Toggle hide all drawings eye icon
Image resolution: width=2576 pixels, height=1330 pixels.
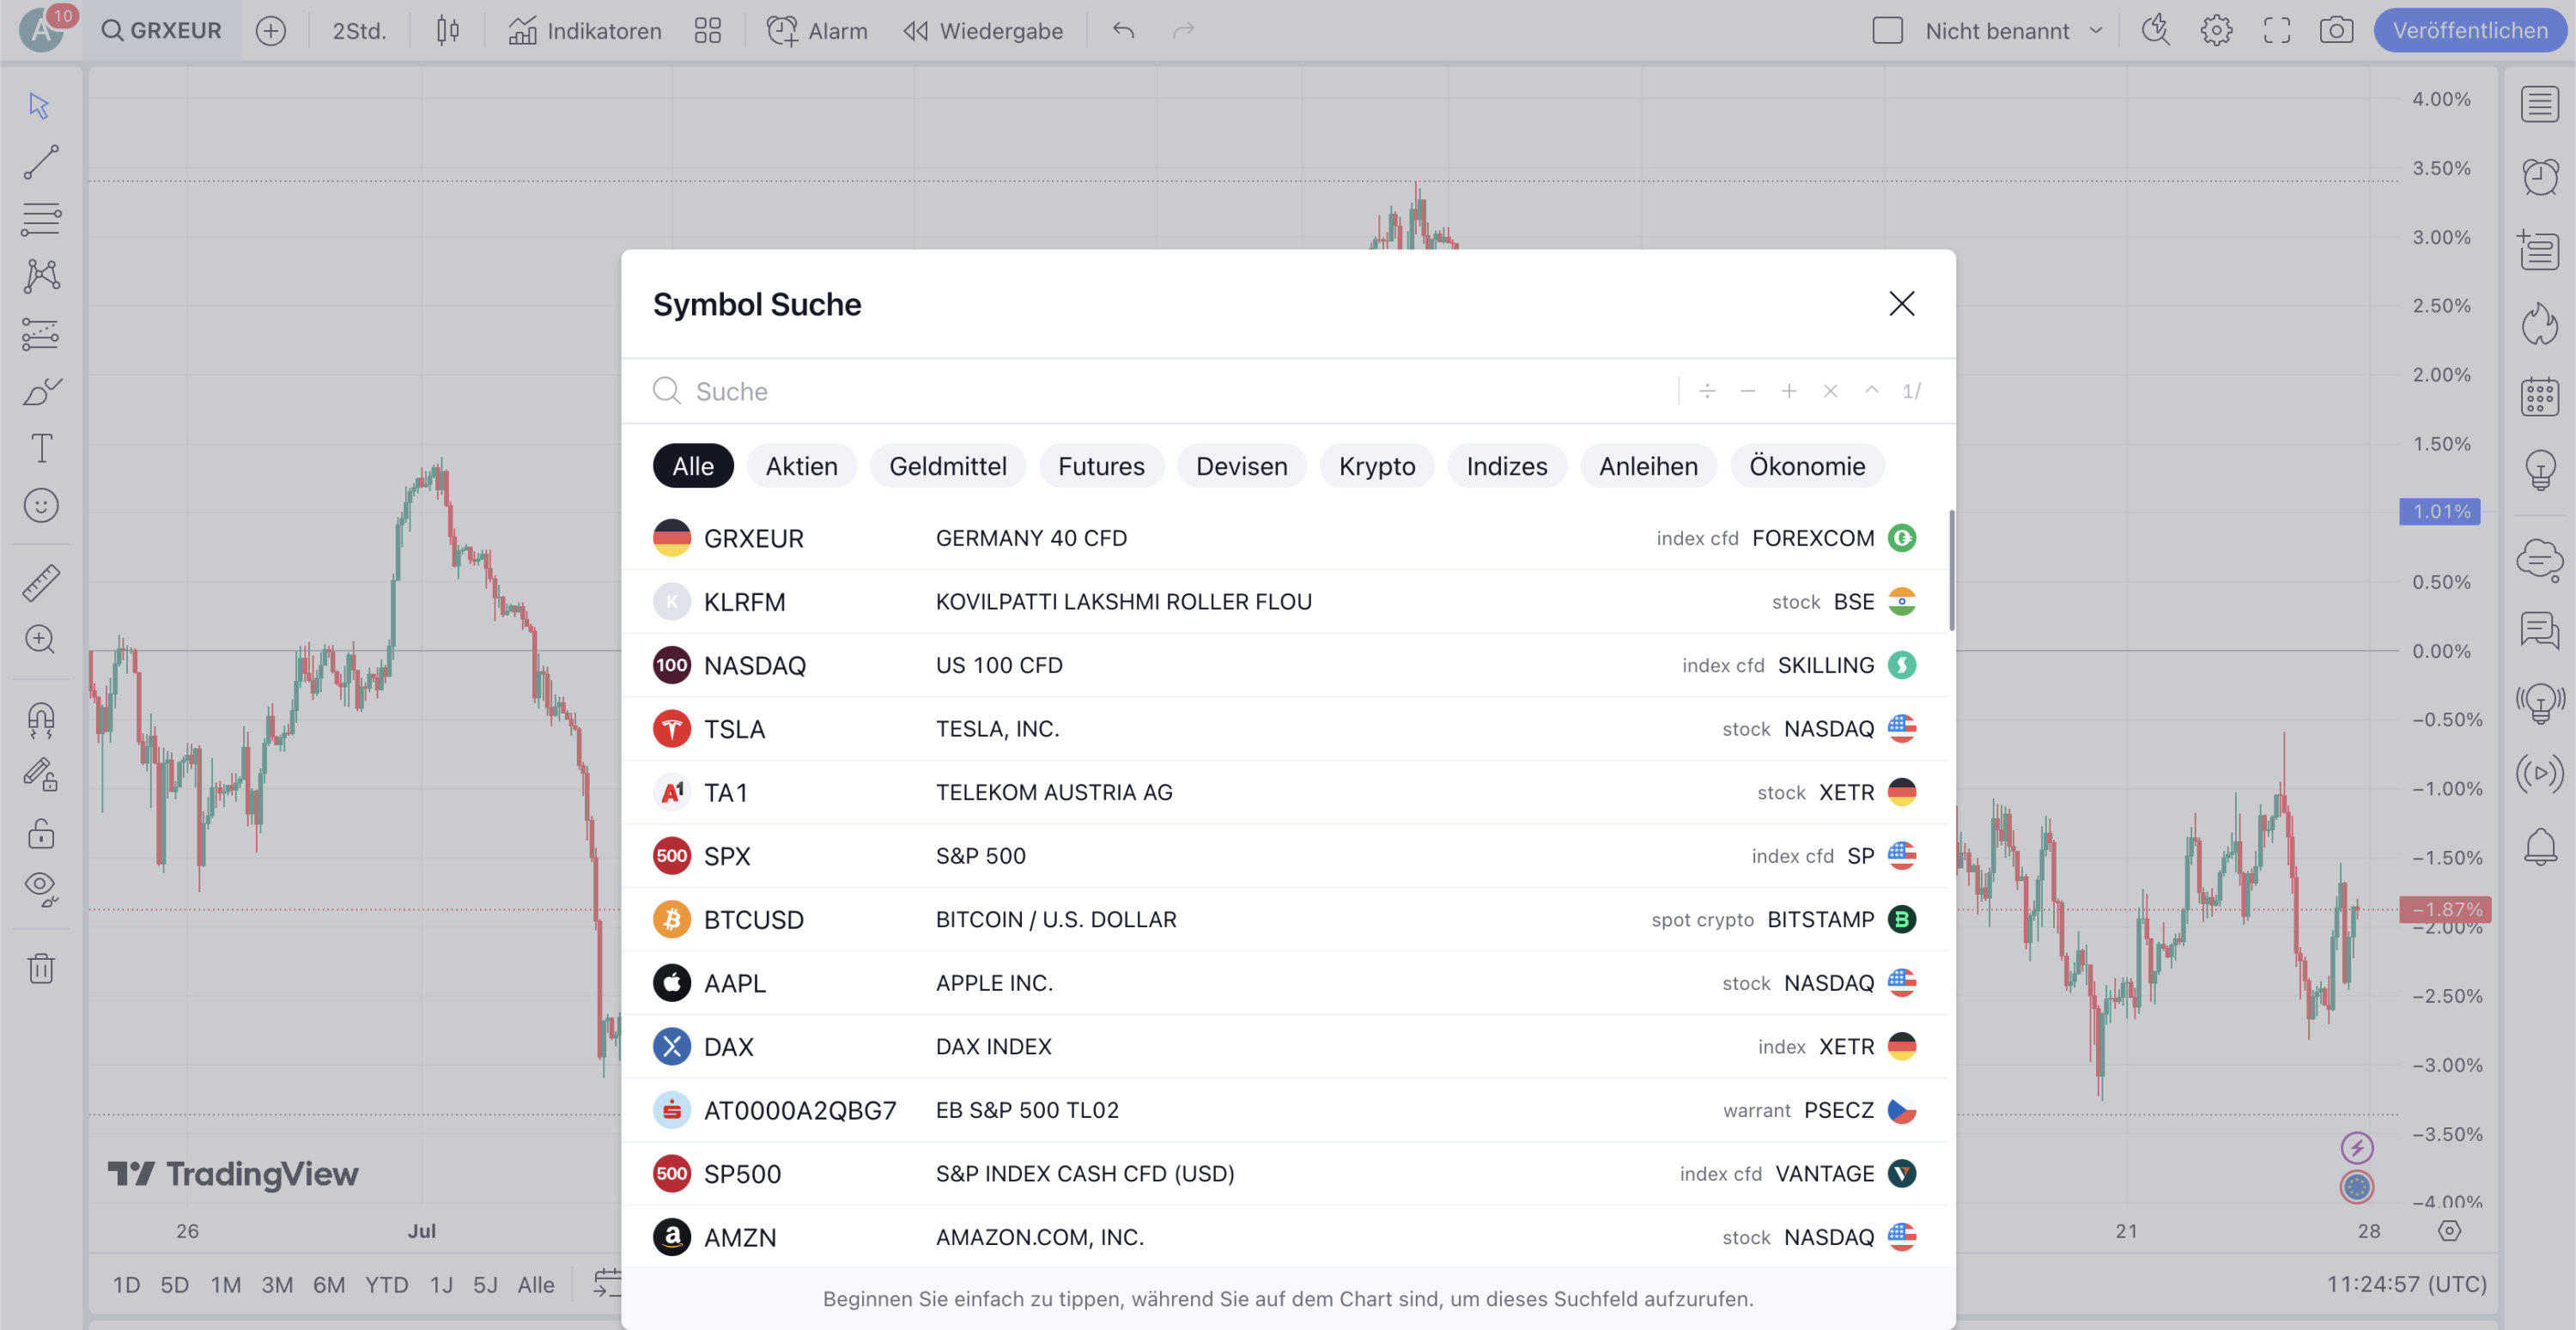tap(40, 888)
